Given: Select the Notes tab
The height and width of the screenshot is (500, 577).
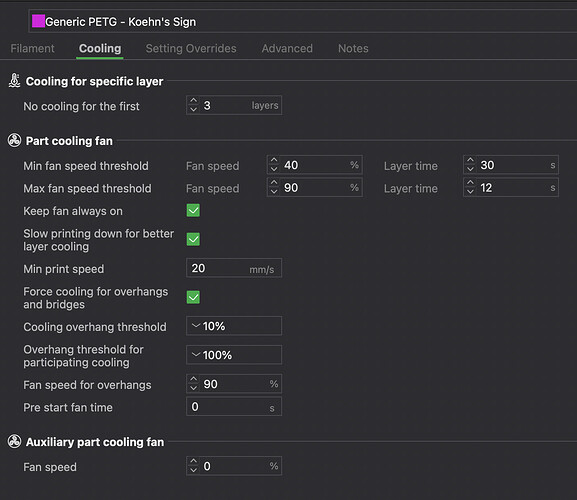Looking at the screenshot, I should 353,49.
